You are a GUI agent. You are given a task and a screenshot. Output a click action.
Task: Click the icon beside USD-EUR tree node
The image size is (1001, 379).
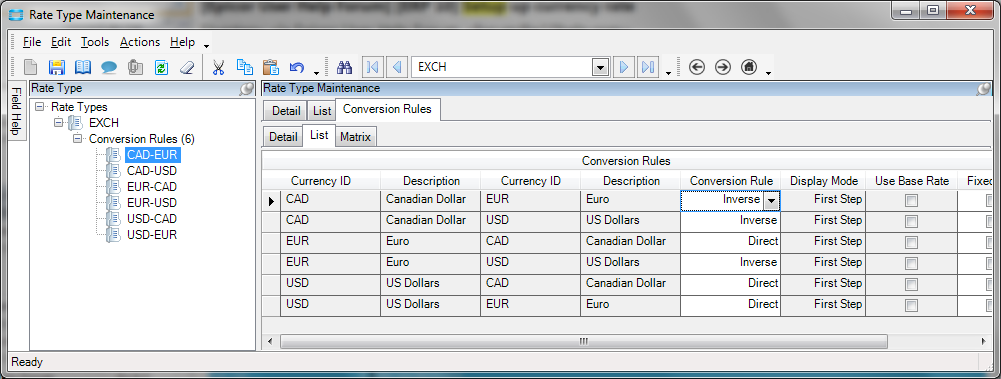pyautogui.click(x=114, y=234)
